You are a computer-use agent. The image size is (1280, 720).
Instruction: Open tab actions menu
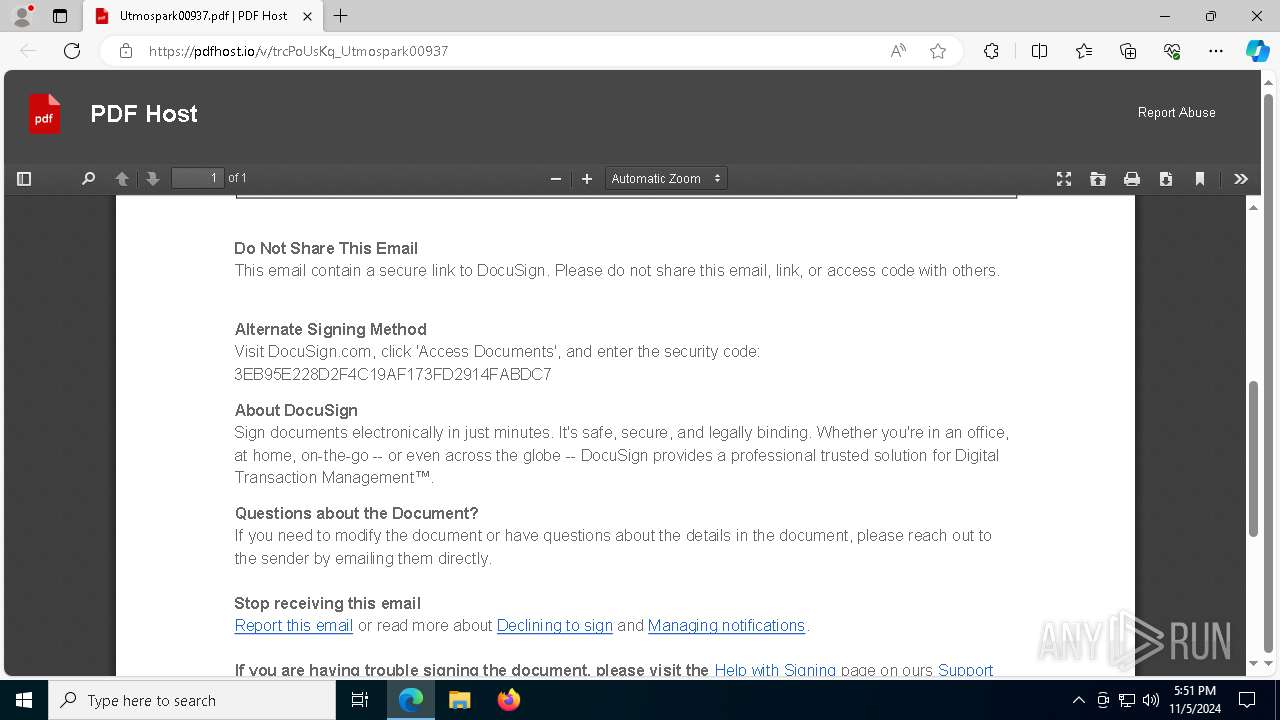tap(60, 16)
